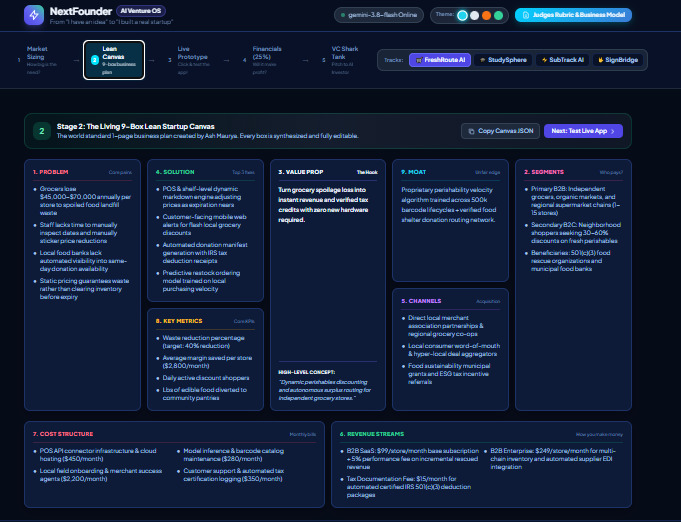Click 'Primary B2B: Independent grocers' bullet
681x522 pixels.
pyautogui.click(x=575, y=201)
